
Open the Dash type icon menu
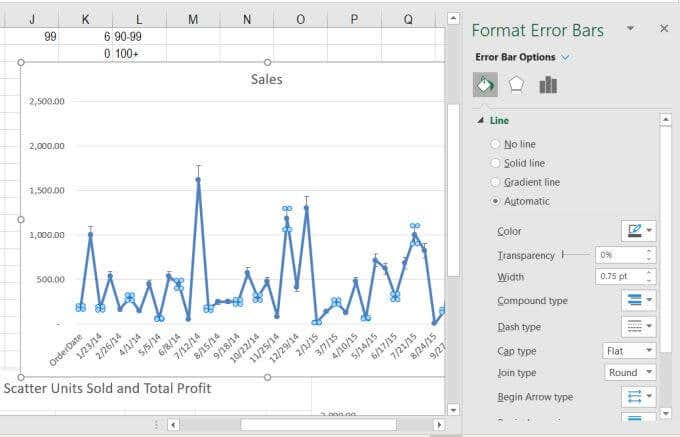638,325
